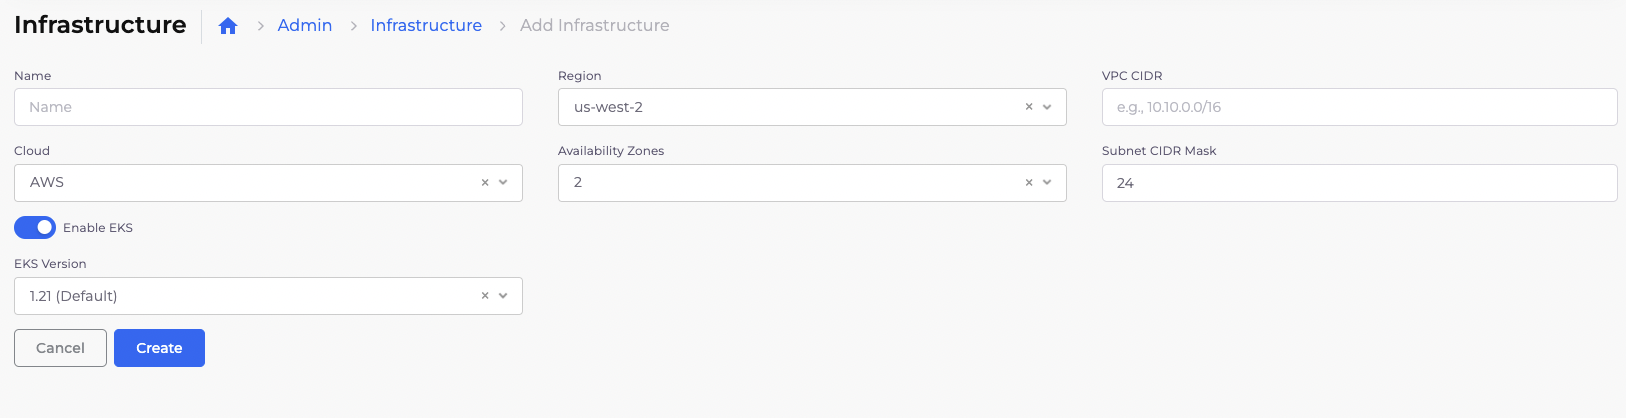The image size is (1626, 418).
Task: Click the Create button
Action: click(159, 348)
